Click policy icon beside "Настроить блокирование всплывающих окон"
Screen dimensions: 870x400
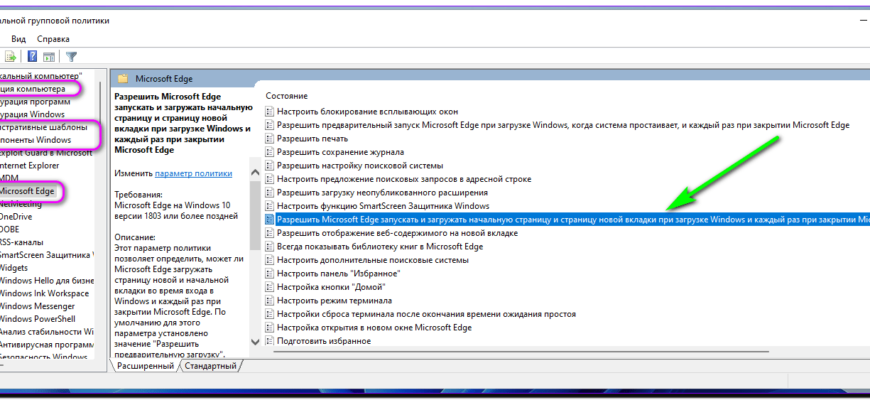pos(270,112)
